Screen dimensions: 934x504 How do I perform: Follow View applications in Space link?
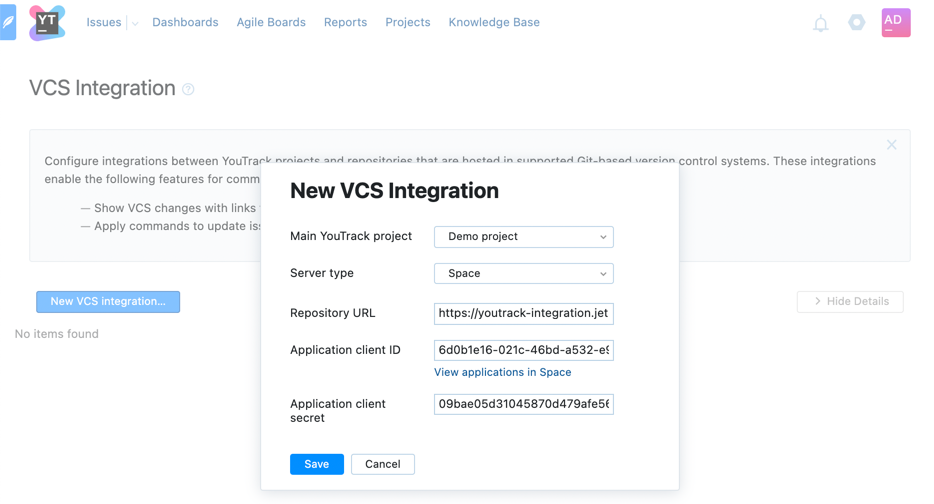[502, 372]
